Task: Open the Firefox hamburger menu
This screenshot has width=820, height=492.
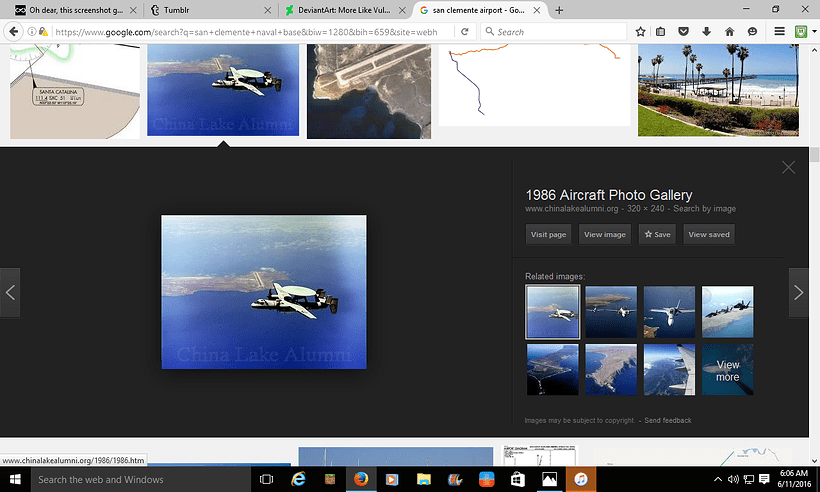Action: 779,32
